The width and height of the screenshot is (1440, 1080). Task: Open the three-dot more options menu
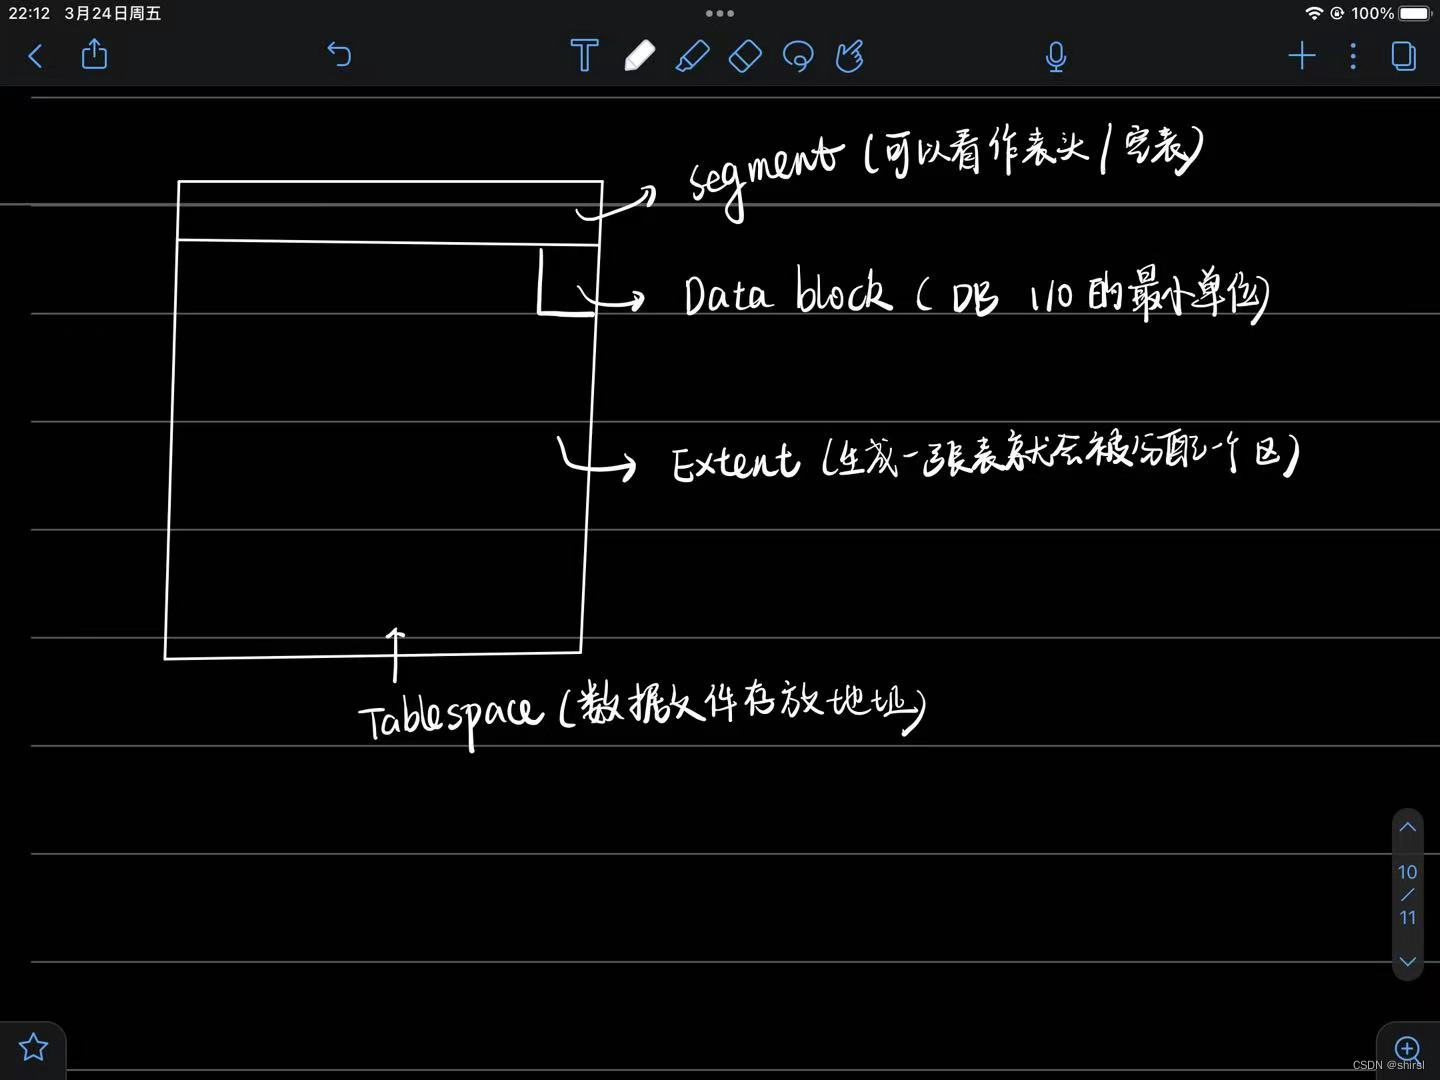coord(1353,55)
